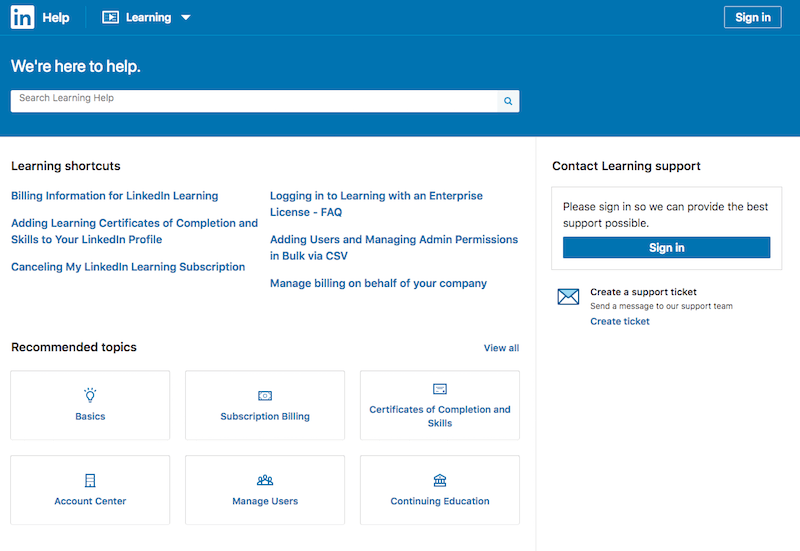The image size is (800, 551).
Task: Open the Basics topic label
Action: (x=90, y=416)
